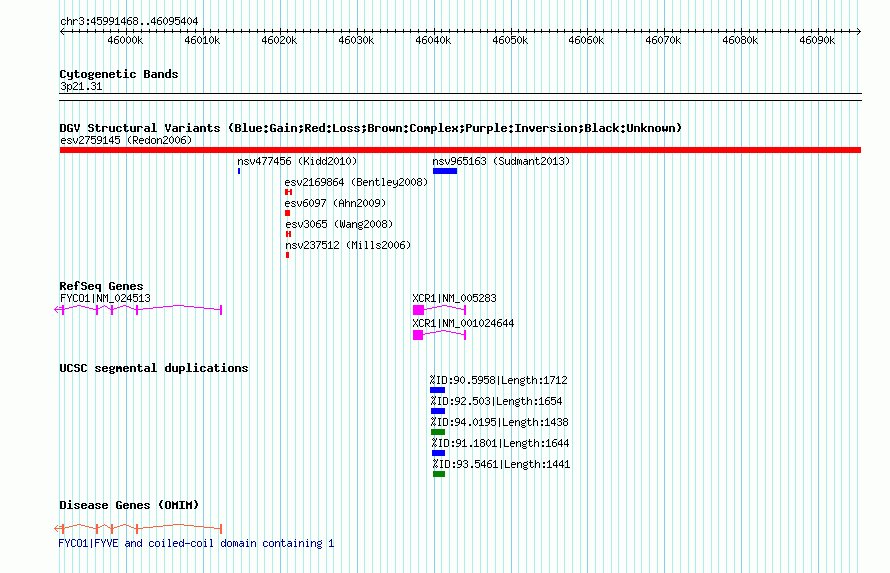Select the XCR1 NM_001024644 gene model

[439, 335]
